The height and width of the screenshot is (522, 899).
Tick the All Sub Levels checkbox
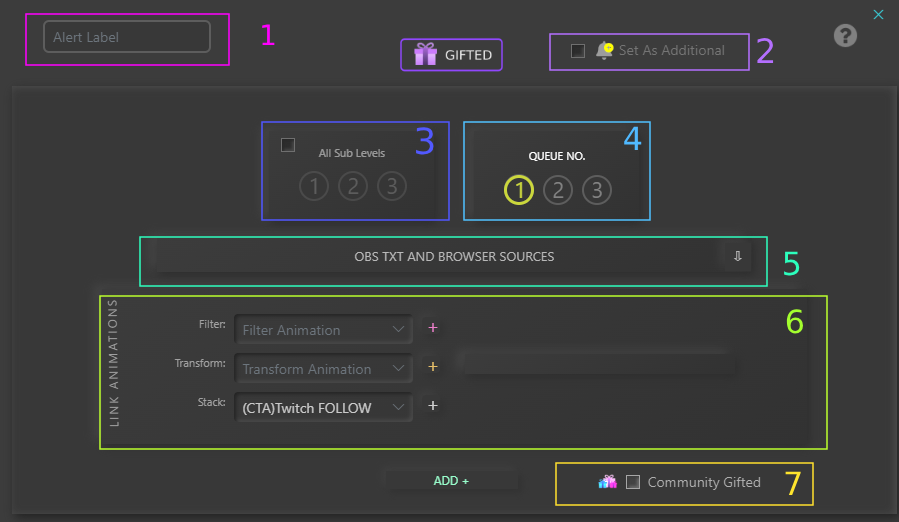click(288, 145)
